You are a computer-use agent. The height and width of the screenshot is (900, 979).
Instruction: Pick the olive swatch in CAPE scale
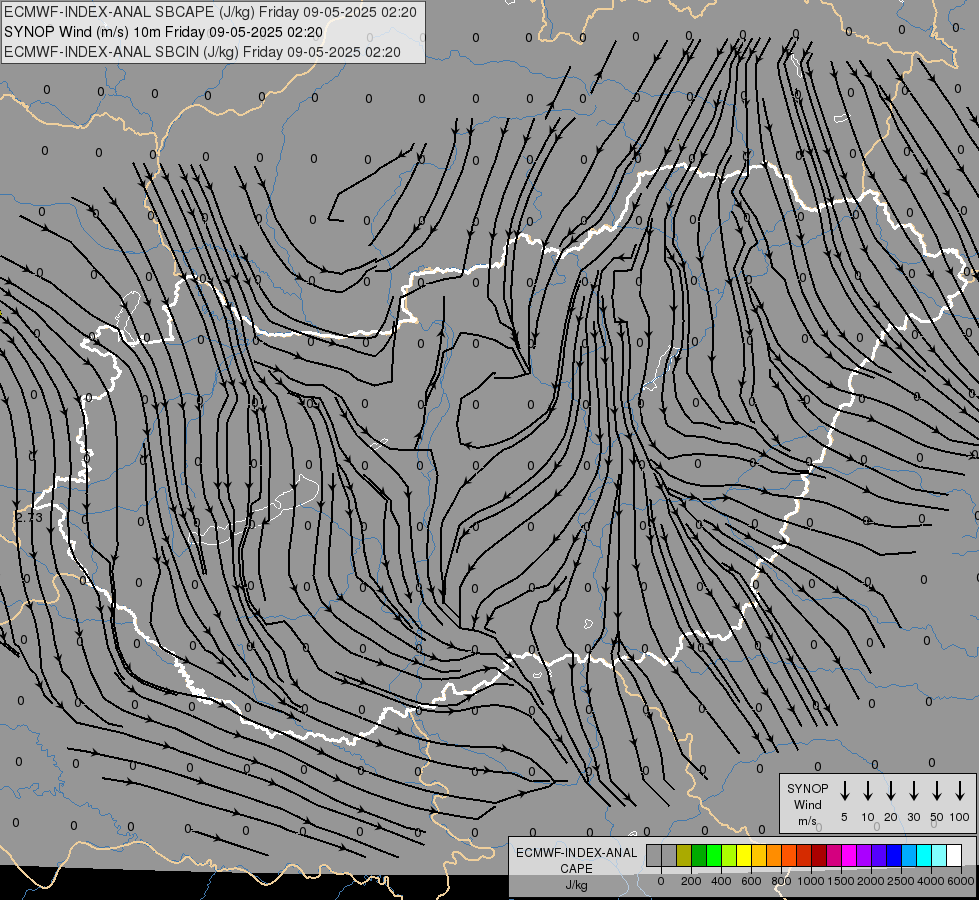pos(684,855)
